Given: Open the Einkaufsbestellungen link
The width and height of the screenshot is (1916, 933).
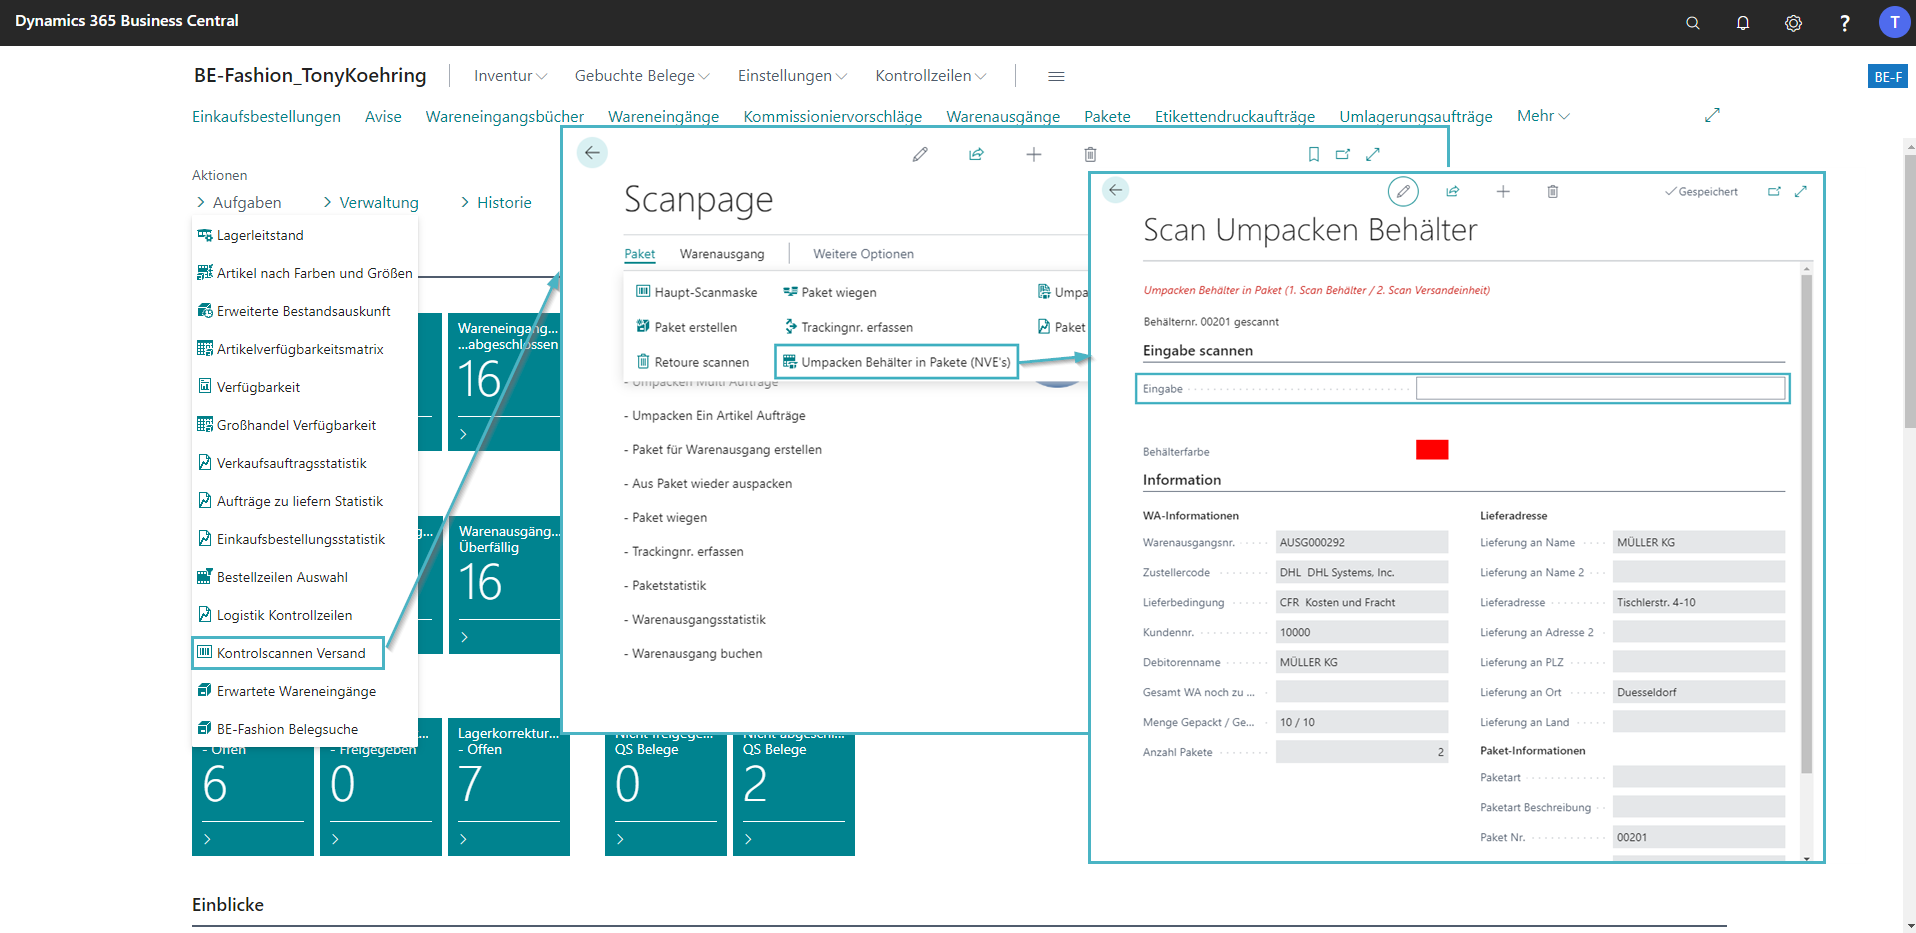Looking at the screenshot, I should (266, 117).
